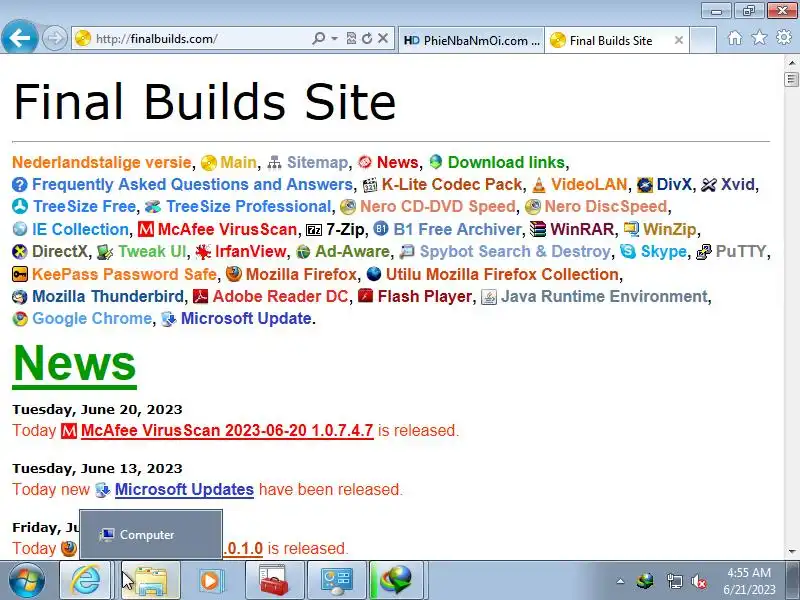Screen dimensions: 800x600
Task: Open Favorites star icon
Action: [759, 38]
